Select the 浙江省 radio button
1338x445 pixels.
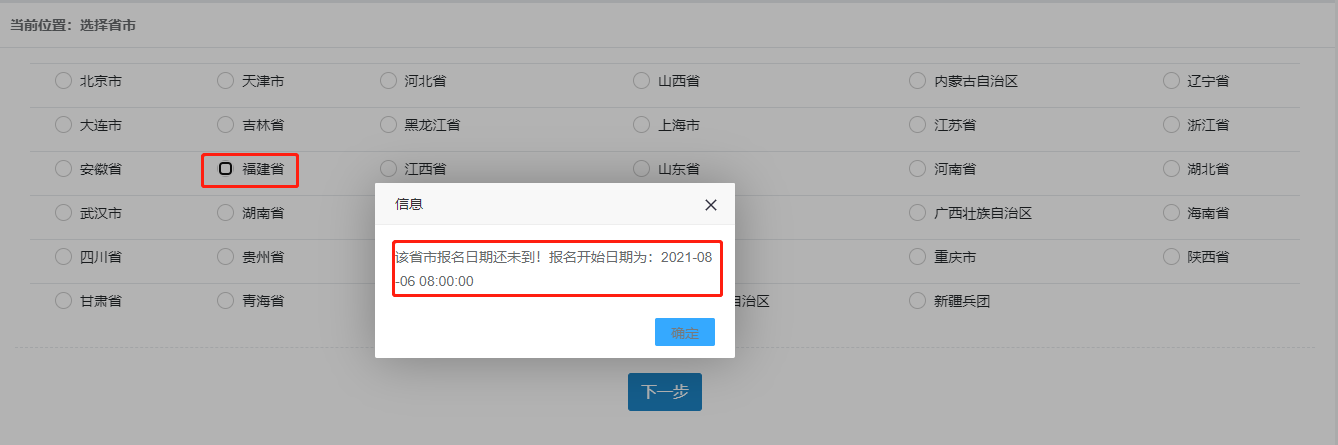(x=1171, y=125)
